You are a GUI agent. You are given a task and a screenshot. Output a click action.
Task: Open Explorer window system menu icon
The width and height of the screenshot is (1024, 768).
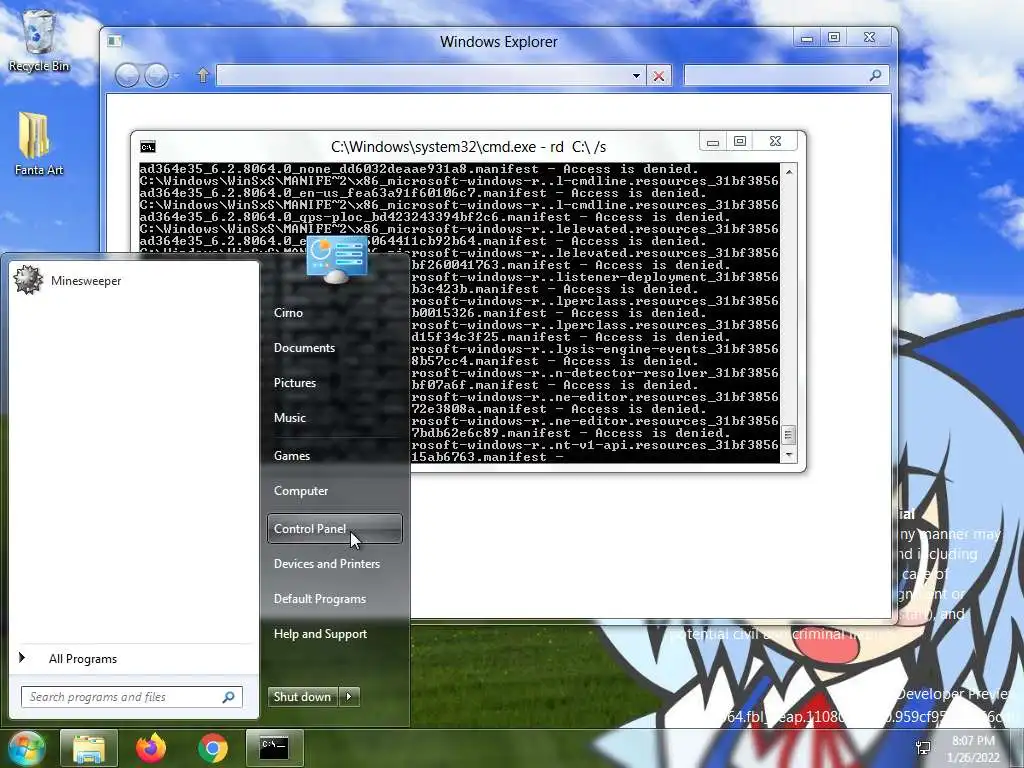click(114, 41)
